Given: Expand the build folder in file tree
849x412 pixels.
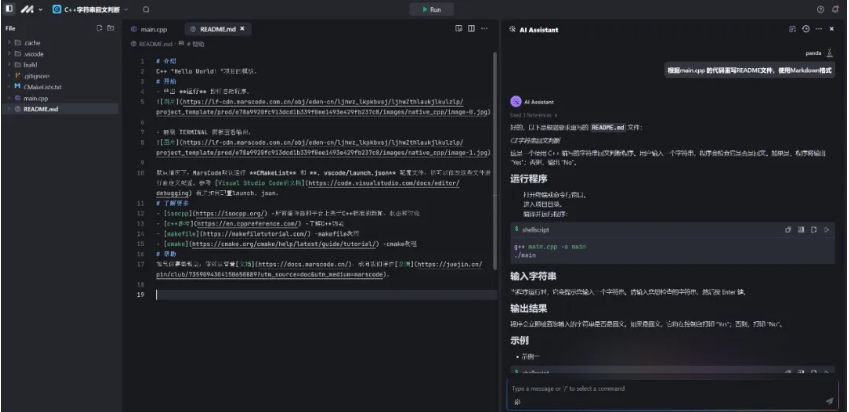Looking at the screenshot, I should [x=32, y=64].
